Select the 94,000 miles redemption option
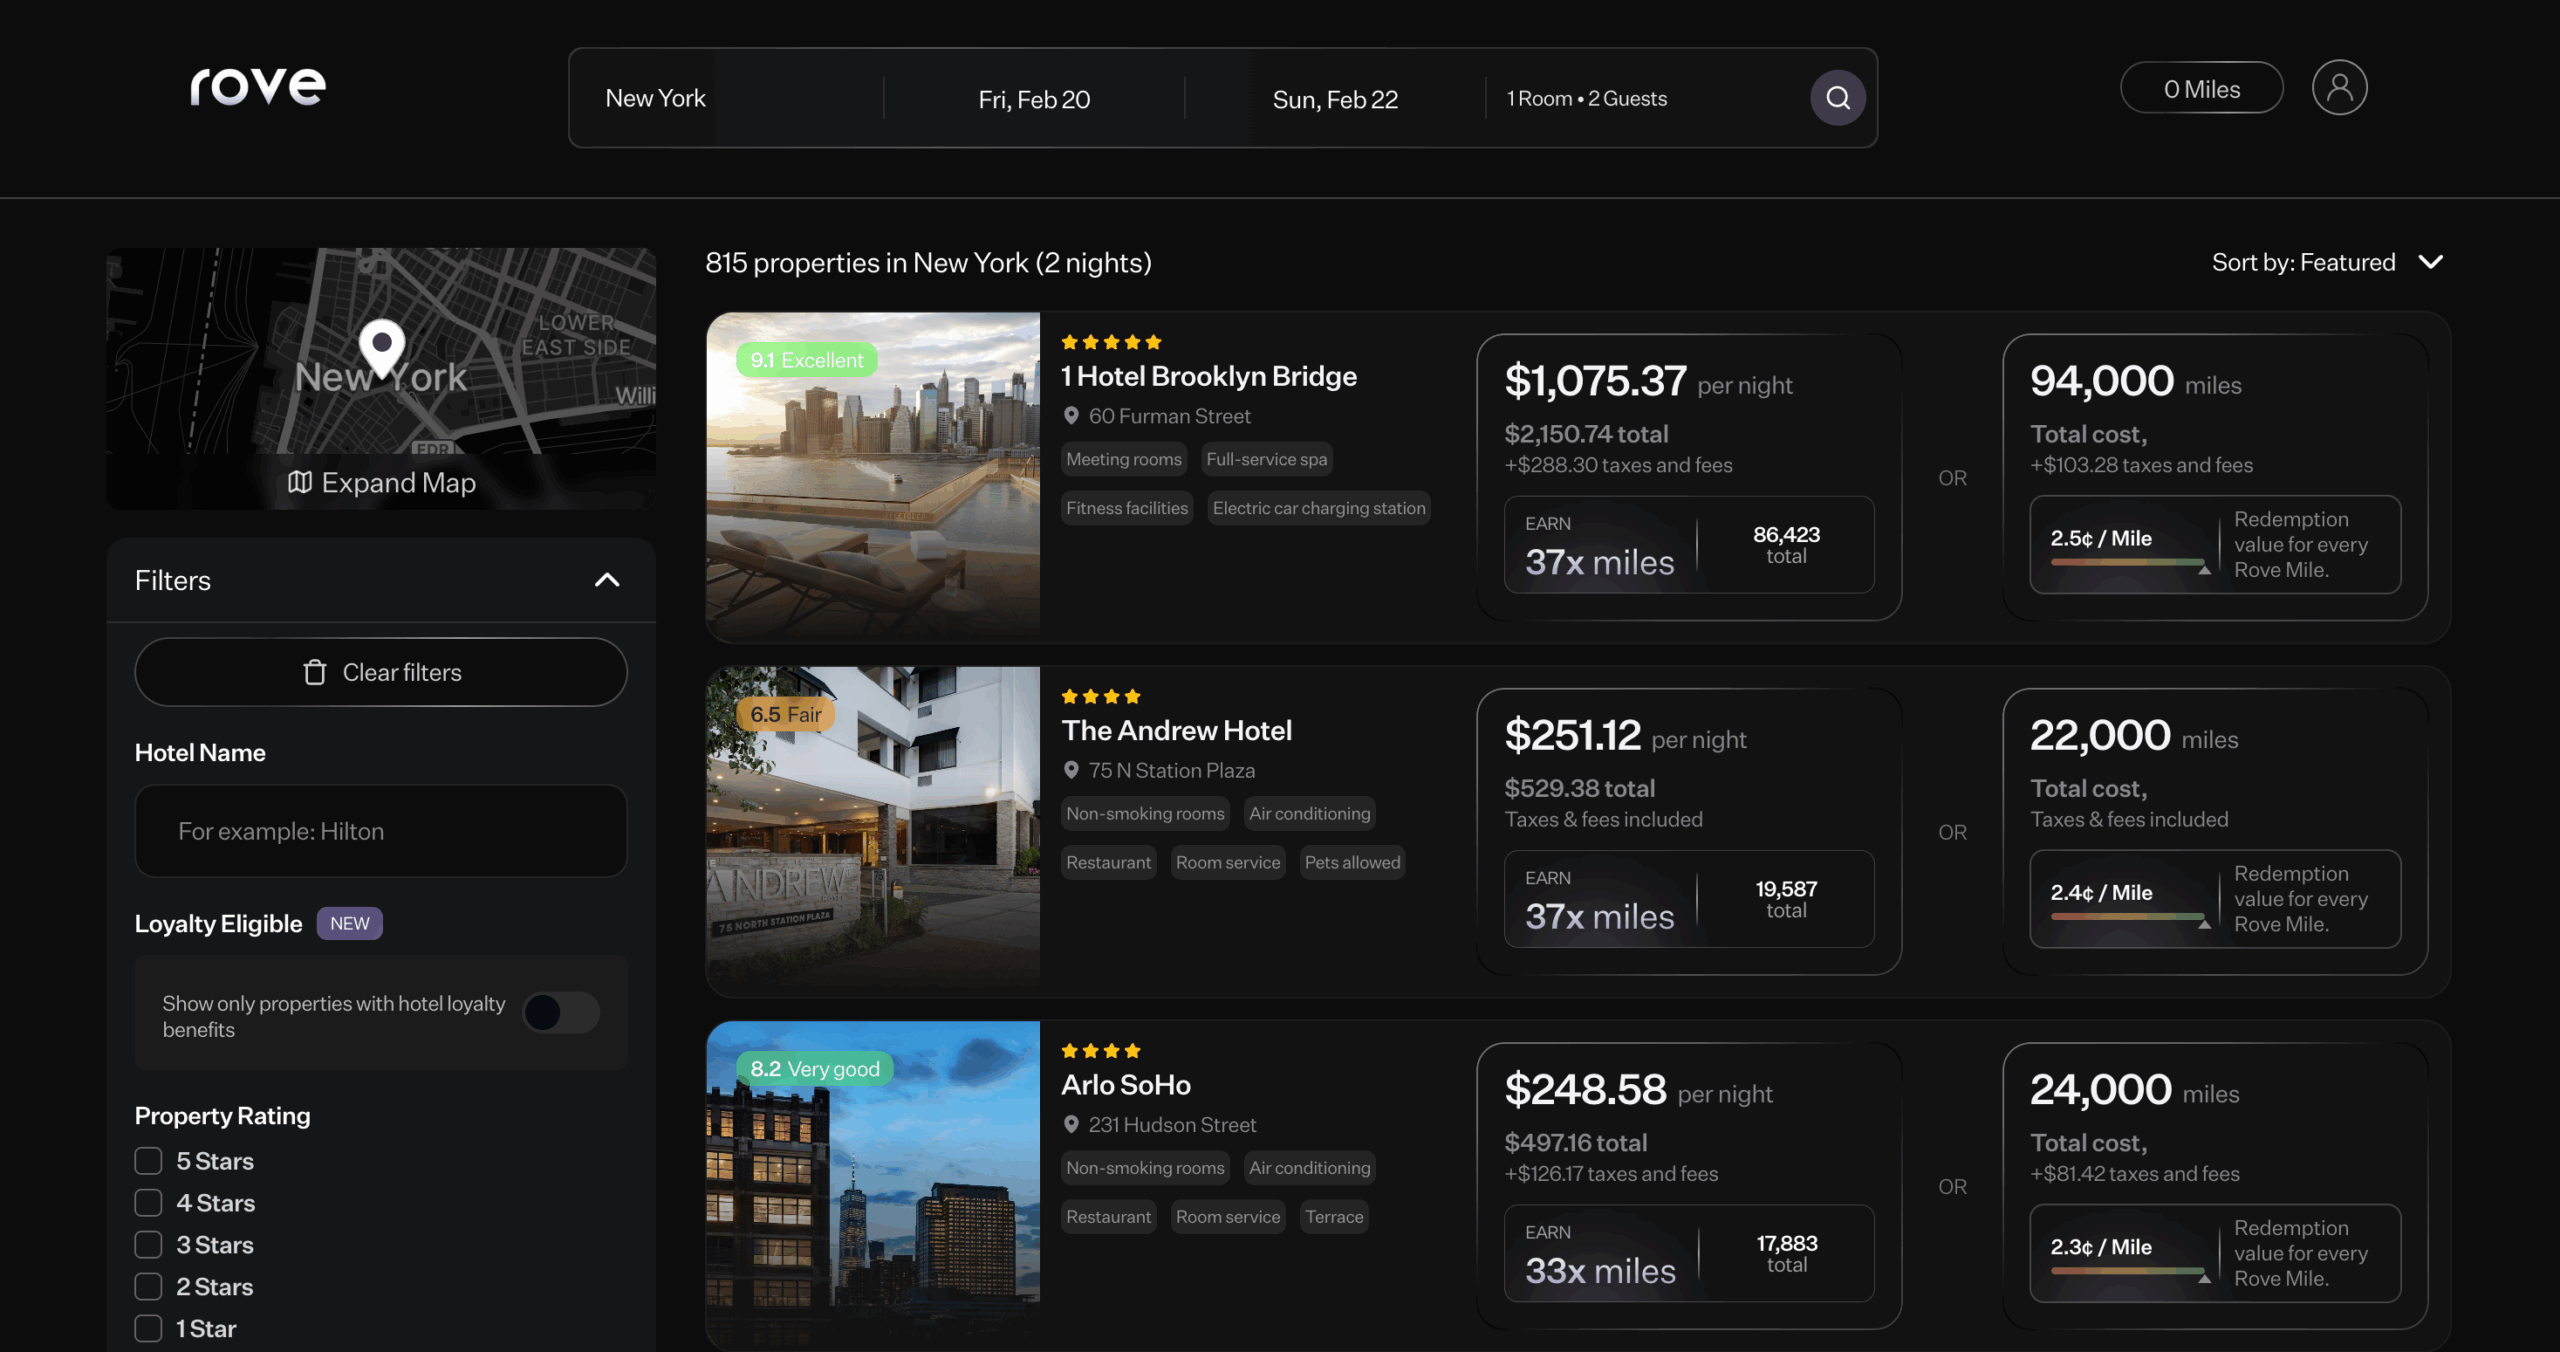This screenshot has width=2560, height=1352. tap(2215, 476)
